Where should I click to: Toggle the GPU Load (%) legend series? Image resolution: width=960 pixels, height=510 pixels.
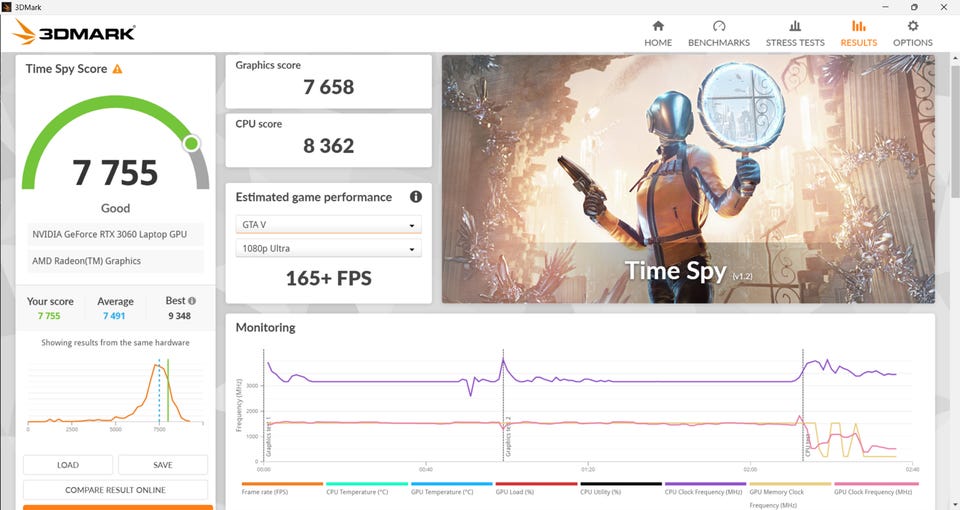[x=536, y=488]
